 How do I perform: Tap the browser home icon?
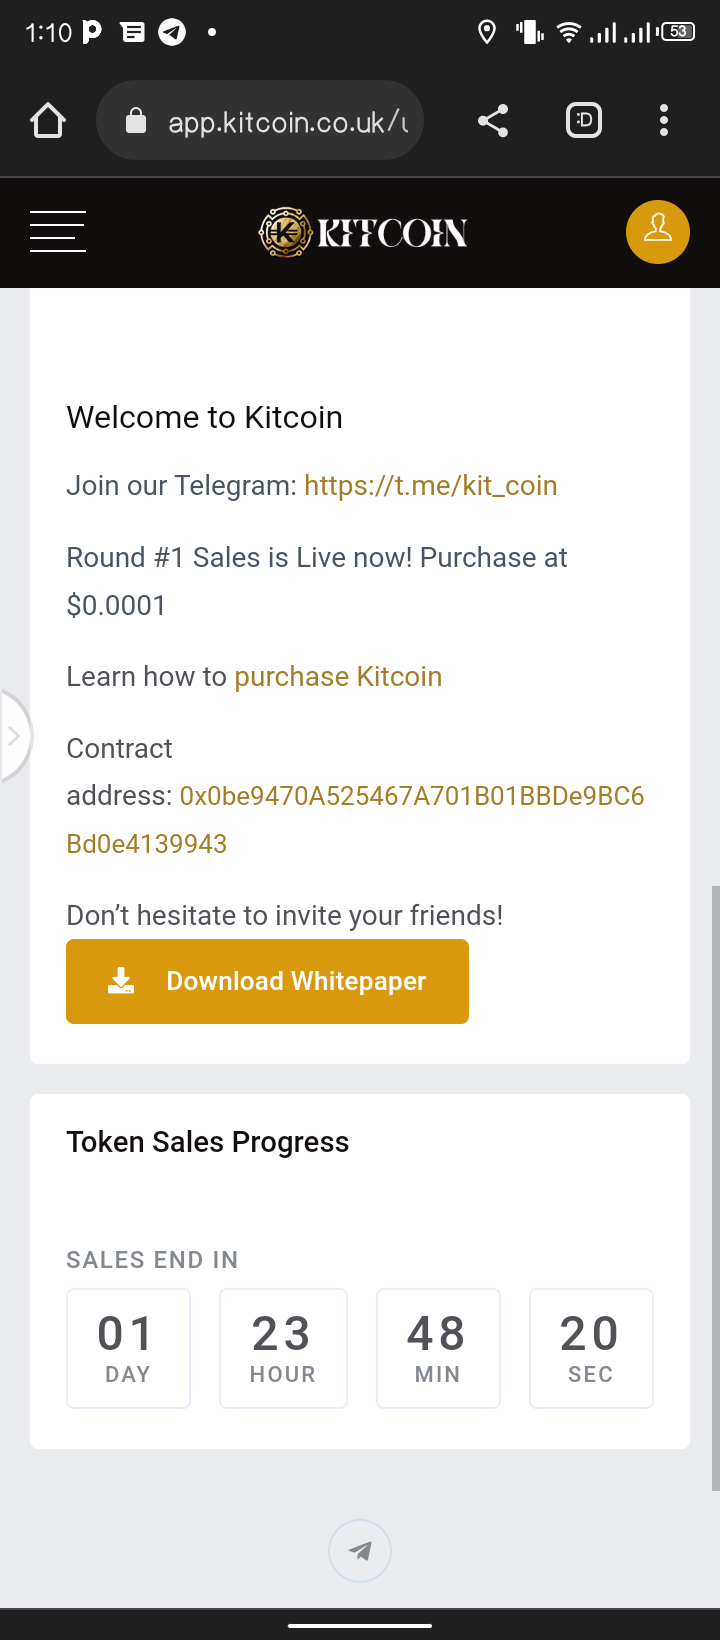[48, 121]
